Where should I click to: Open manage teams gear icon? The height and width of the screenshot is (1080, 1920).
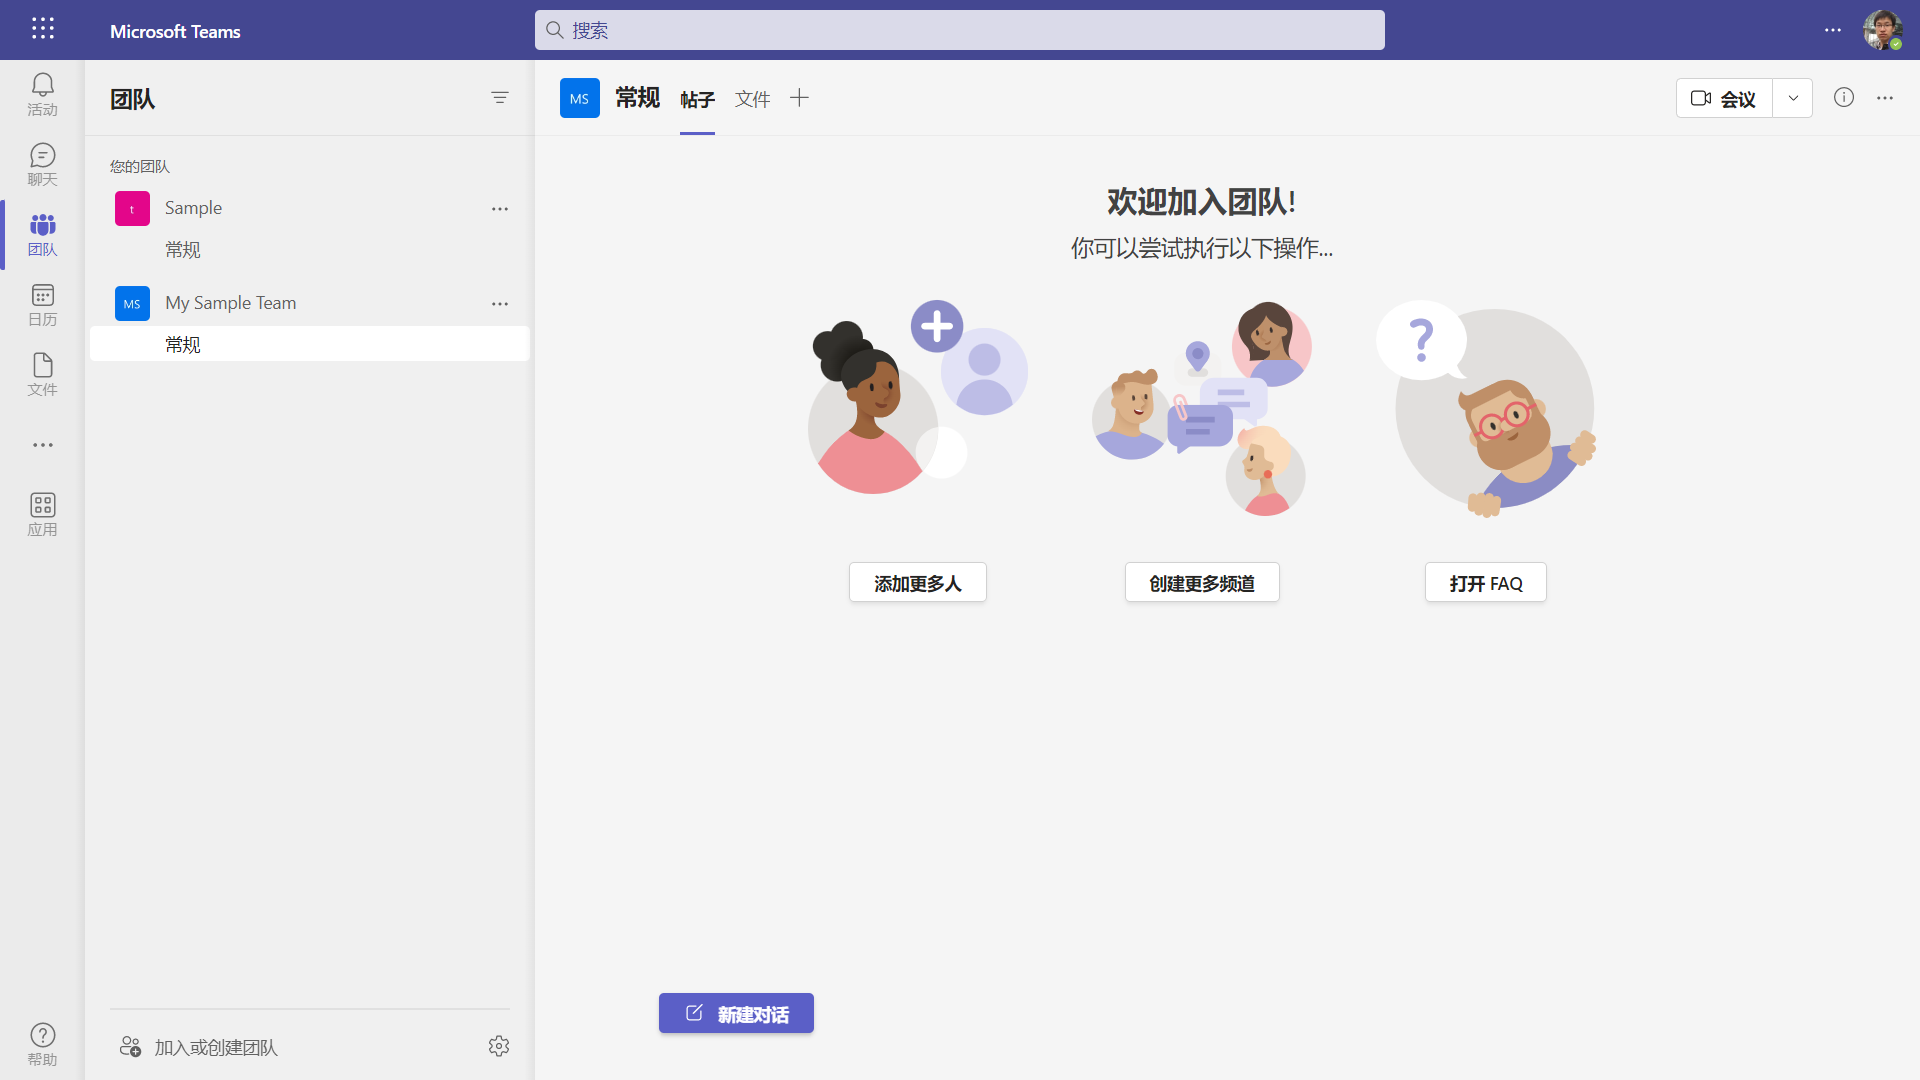[x=499, y=1046]
